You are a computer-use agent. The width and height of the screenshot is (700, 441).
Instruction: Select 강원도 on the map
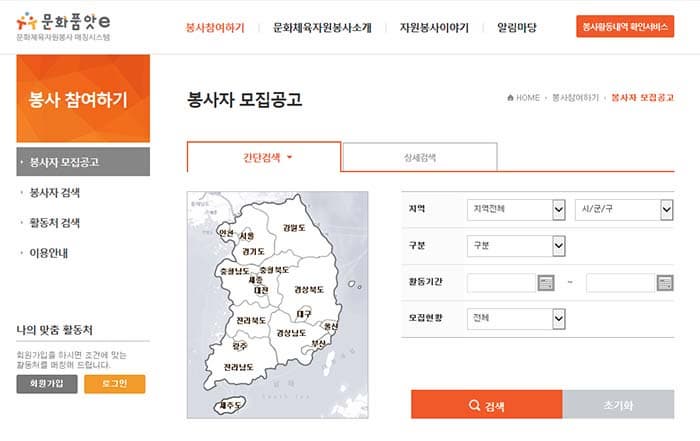pyautogui.click(x=294, y=228)
